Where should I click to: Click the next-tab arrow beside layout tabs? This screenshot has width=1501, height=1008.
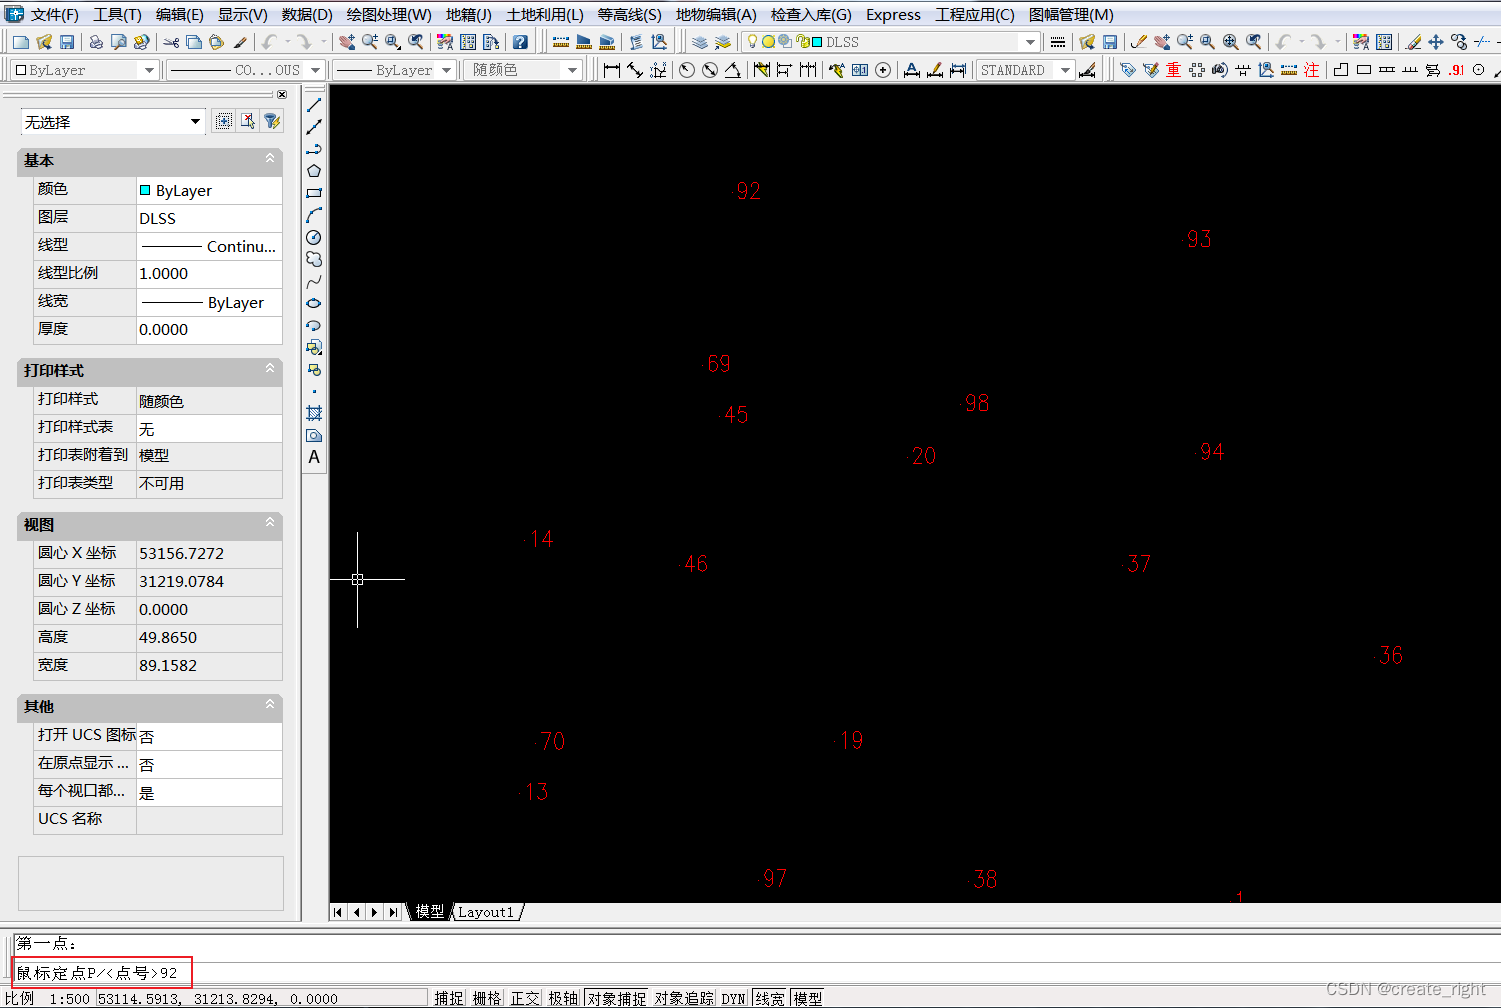tap(374, 912)
